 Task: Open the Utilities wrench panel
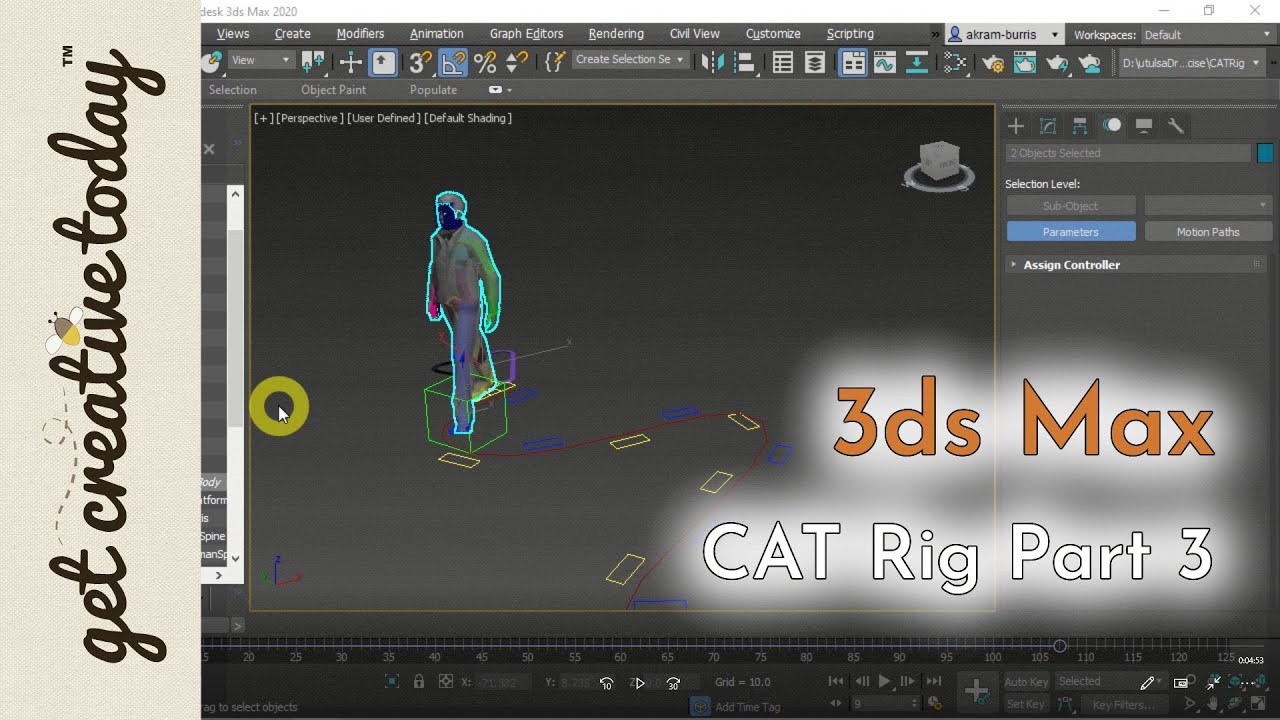click(1176, 126)
